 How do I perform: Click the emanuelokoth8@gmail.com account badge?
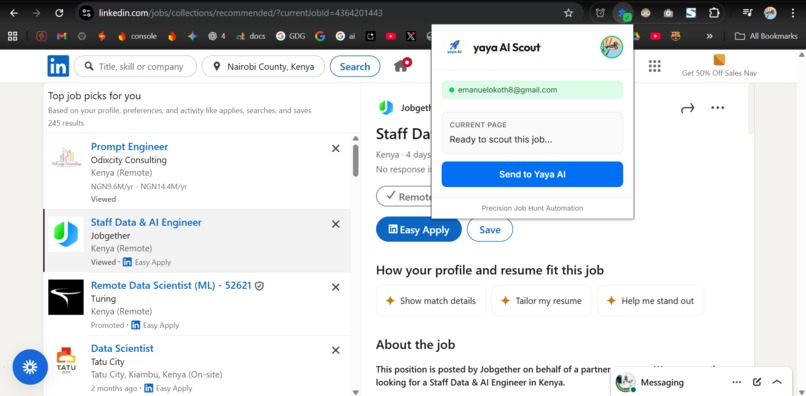pos(532,90)
